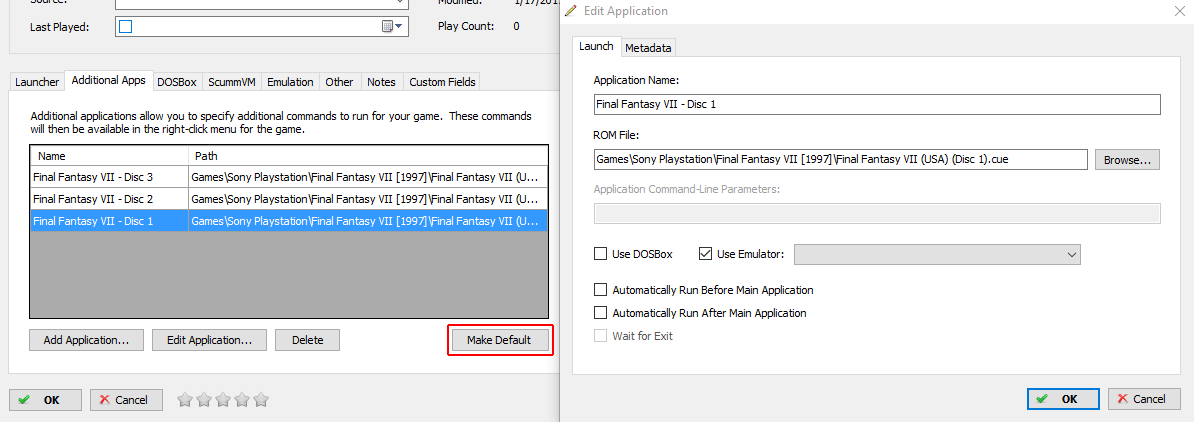Open the DOSBox tab
The width and height of the screenshot is (1194, 422).
click(x=177, y=82)
